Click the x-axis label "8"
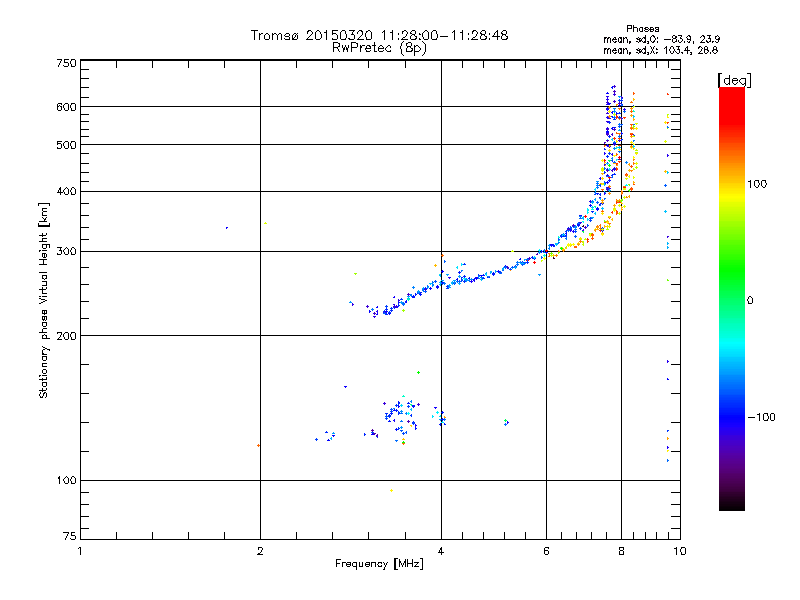800x600 pixels. point(621,551)
